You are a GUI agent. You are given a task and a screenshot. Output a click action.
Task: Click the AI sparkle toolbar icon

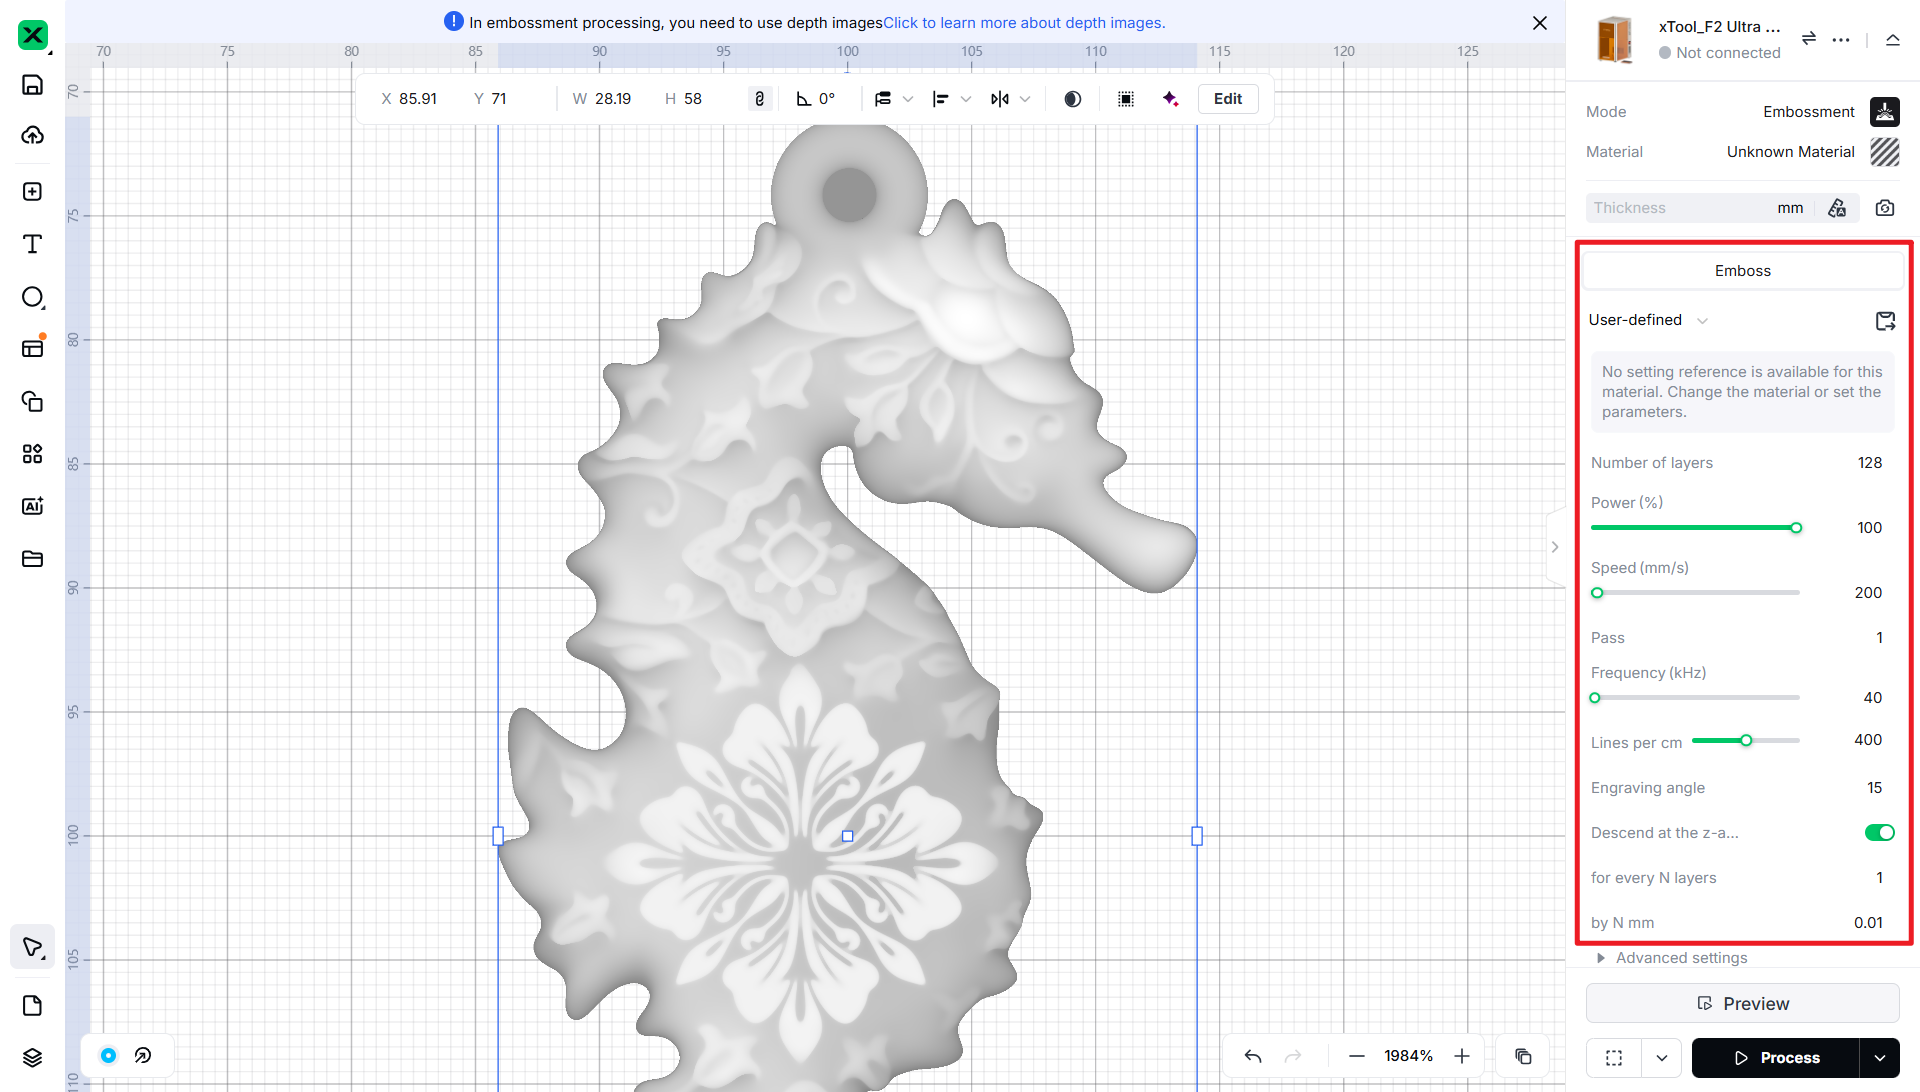coord(1171,99)
